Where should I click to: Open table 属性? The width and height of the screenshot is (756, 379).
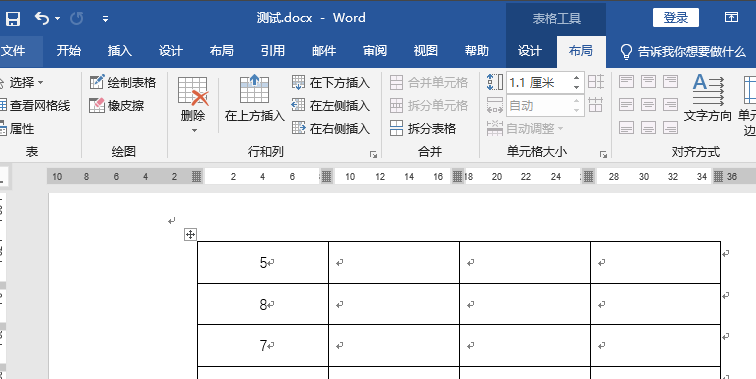[17, 128]
